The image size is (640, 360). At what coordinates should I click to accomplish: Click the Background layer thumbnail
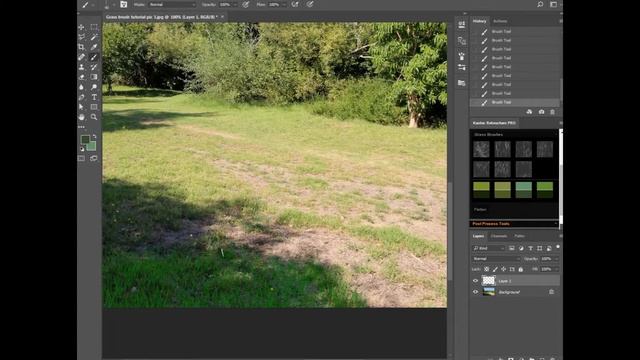[x=489, y=292]
